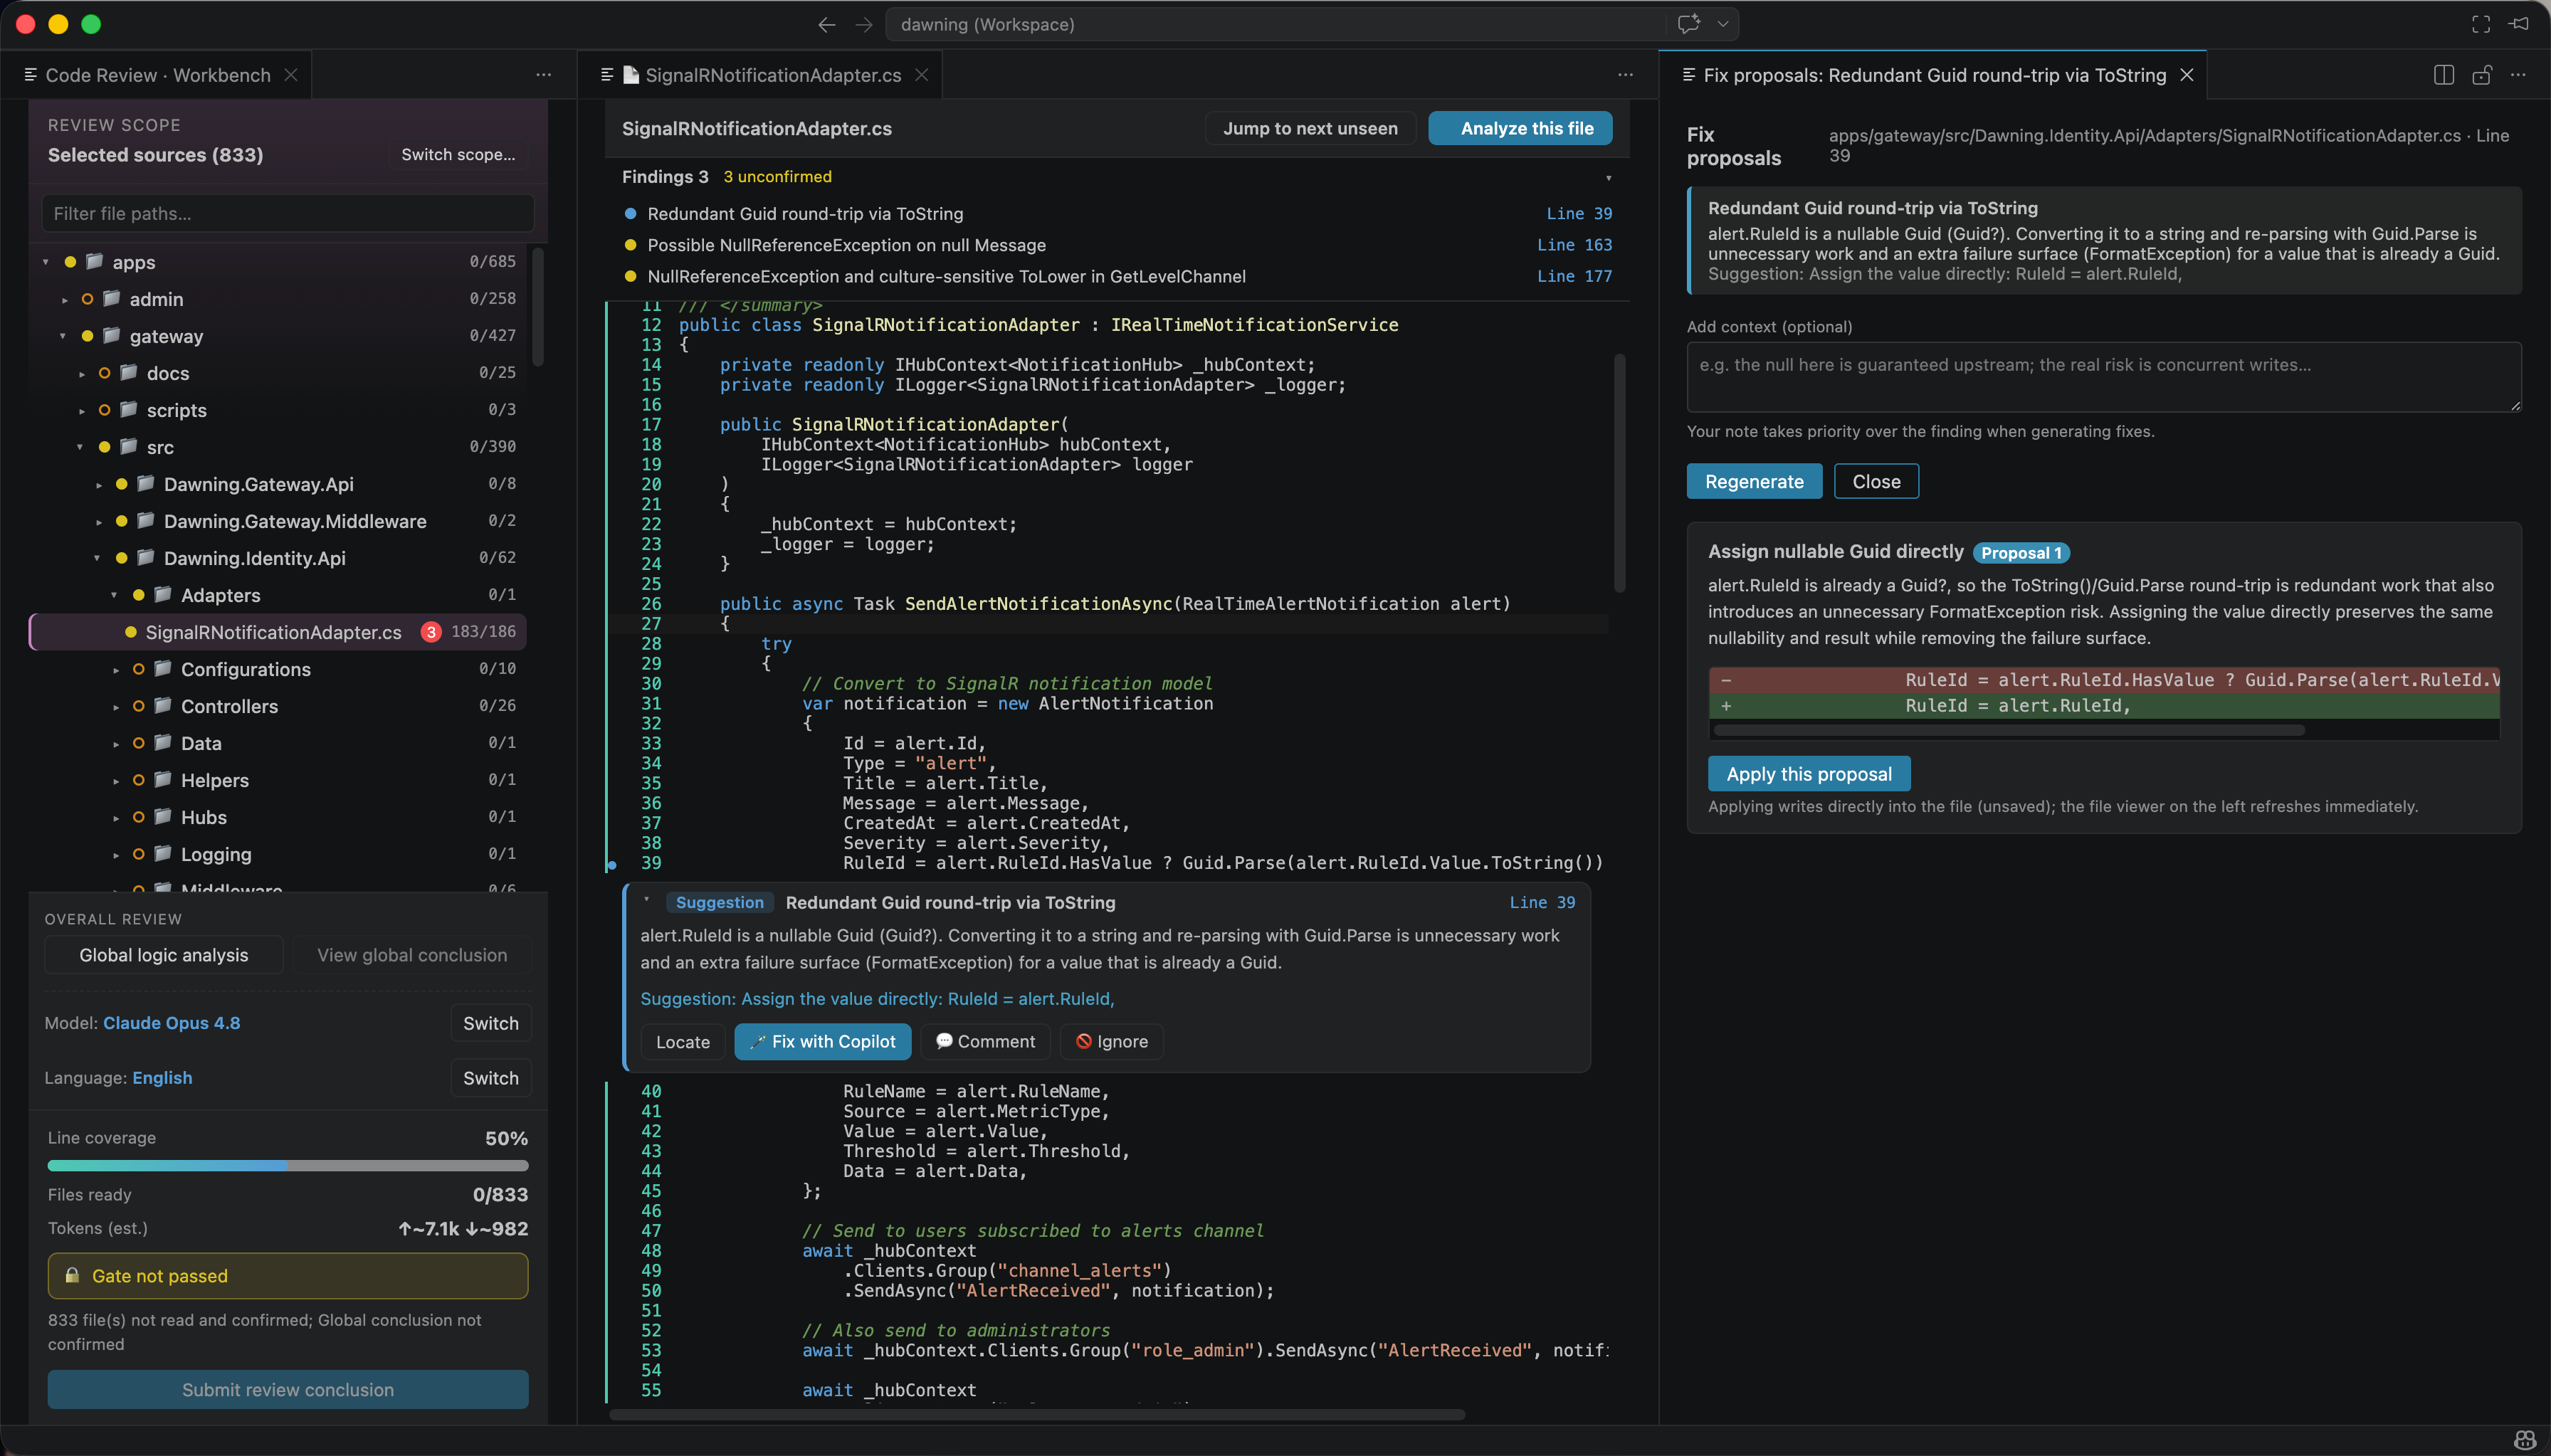Select SignalRNotificationAdapter.cs in the file tree
2551x1456 pixels.
[x=278, y=632]
